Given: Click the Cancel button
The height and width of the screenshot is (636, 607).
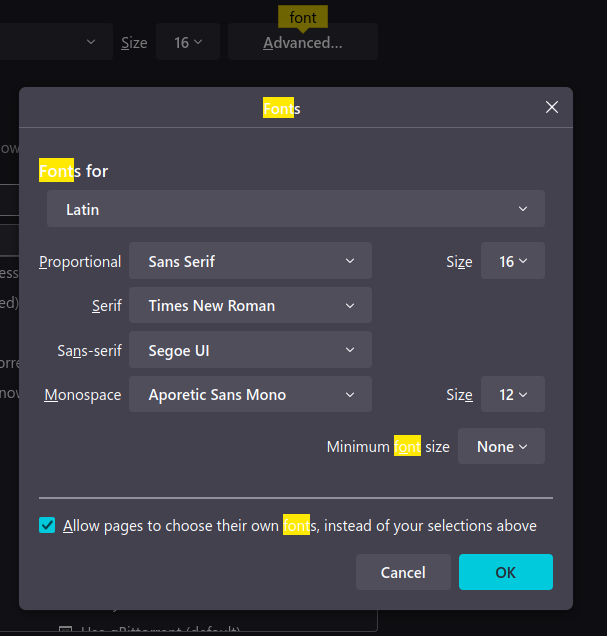Looking at the screenshot, I should coord(403,572).
